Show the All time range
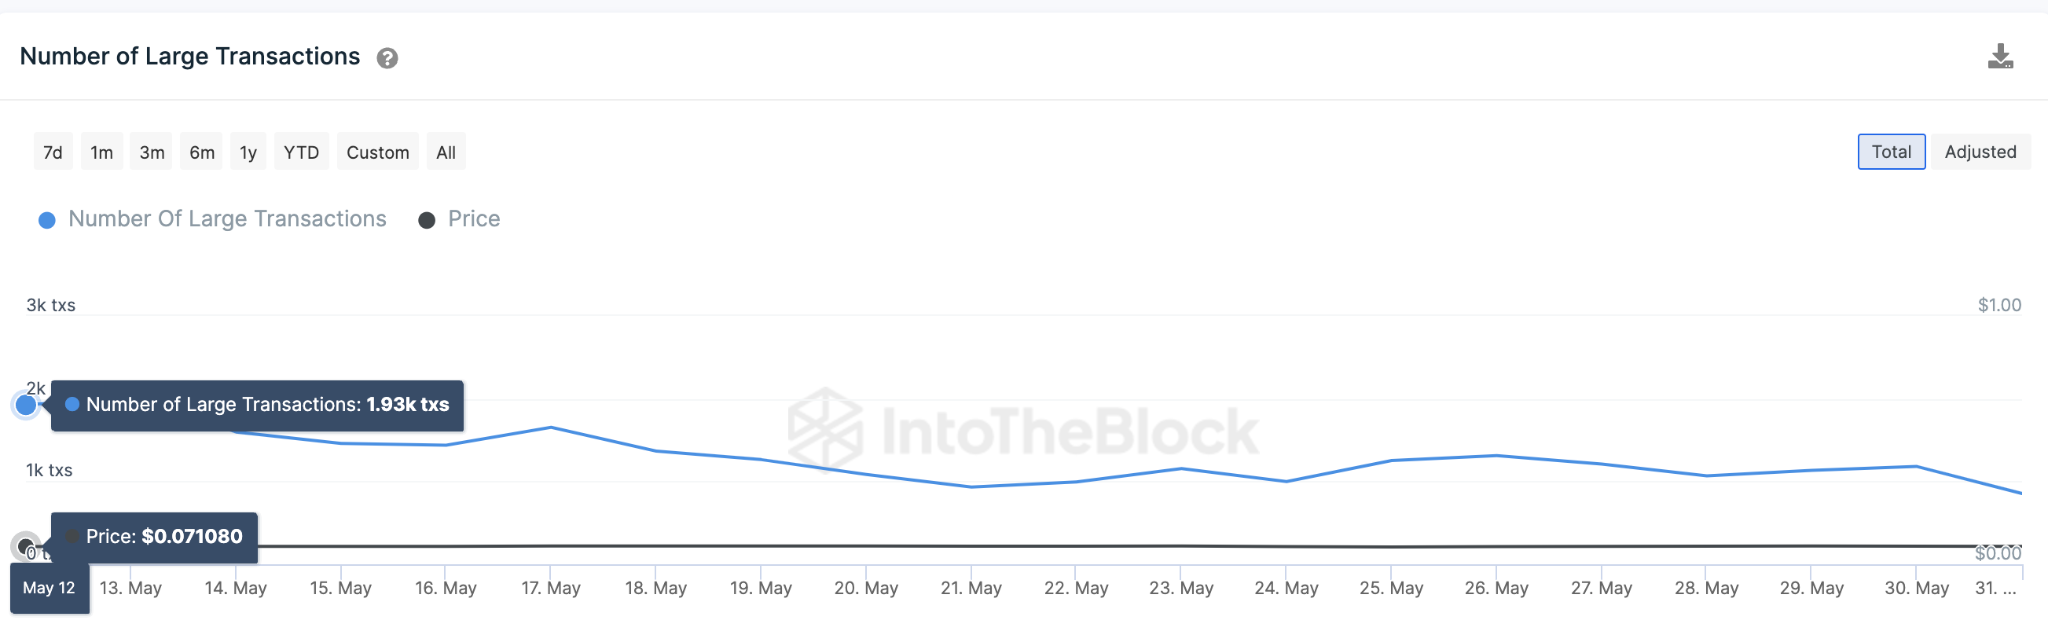Screen dimensions: 2048x633 click(446, 152)
